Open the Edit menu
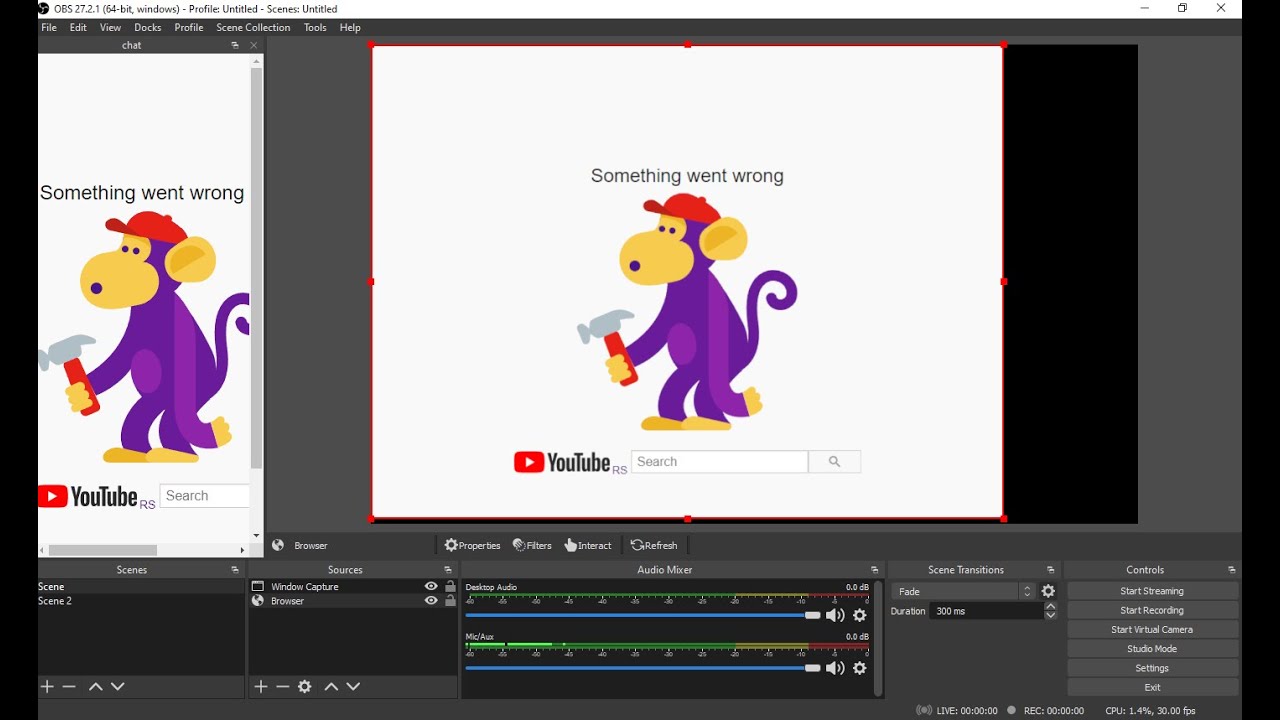This screenshot has height=720, width=1280. [78, 28]
